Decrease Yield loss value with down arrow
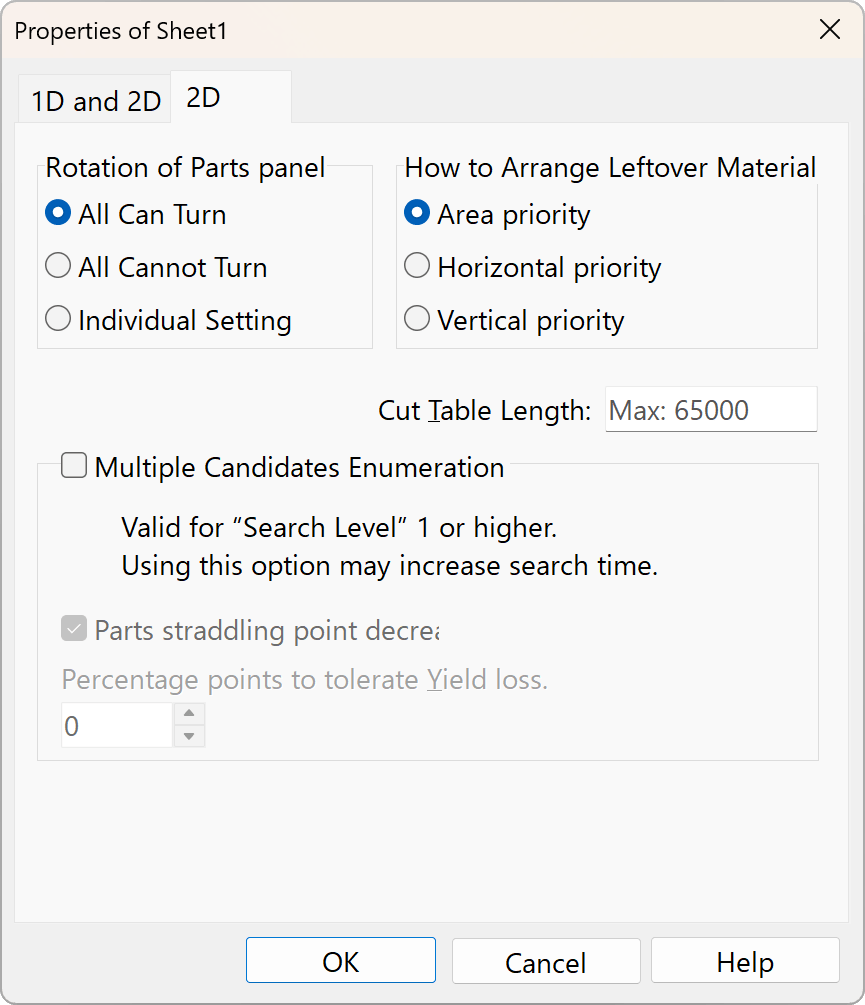 pyautogui.click(x=189, y=736)
